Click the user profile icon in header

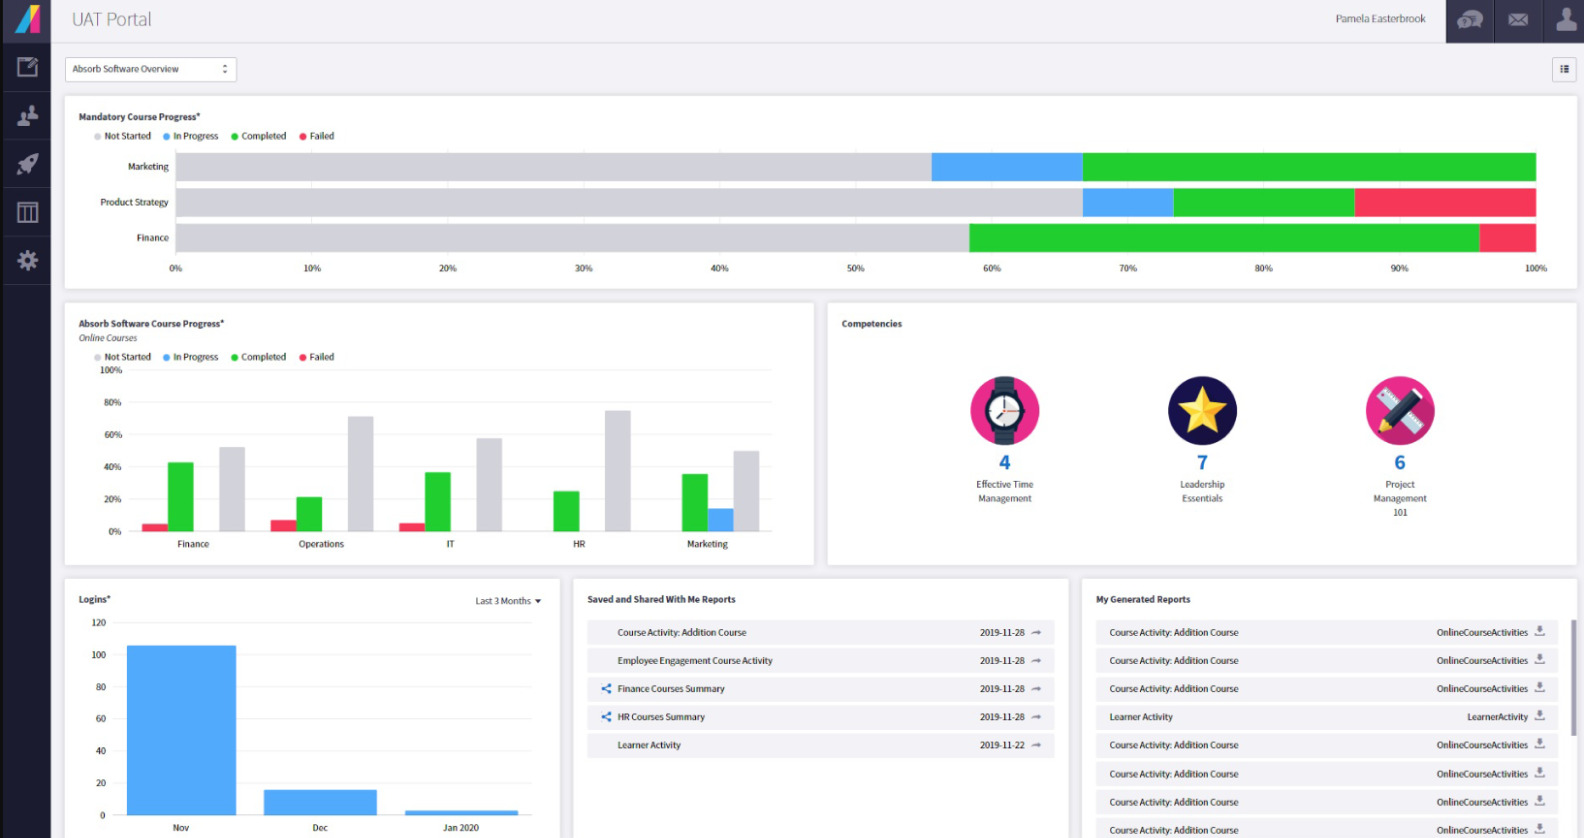(x=1565, y=20)
